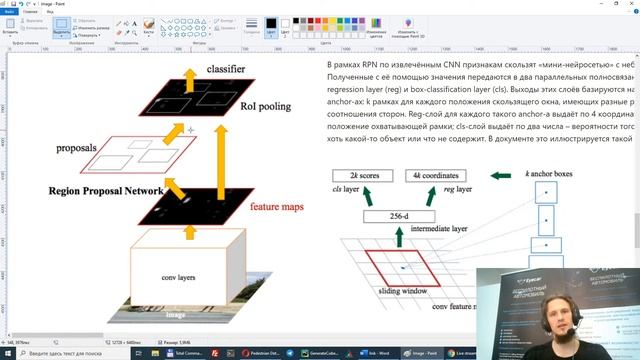640x360 pixels.
Task: Pick the Curve shape
Action: pos(170,21)
